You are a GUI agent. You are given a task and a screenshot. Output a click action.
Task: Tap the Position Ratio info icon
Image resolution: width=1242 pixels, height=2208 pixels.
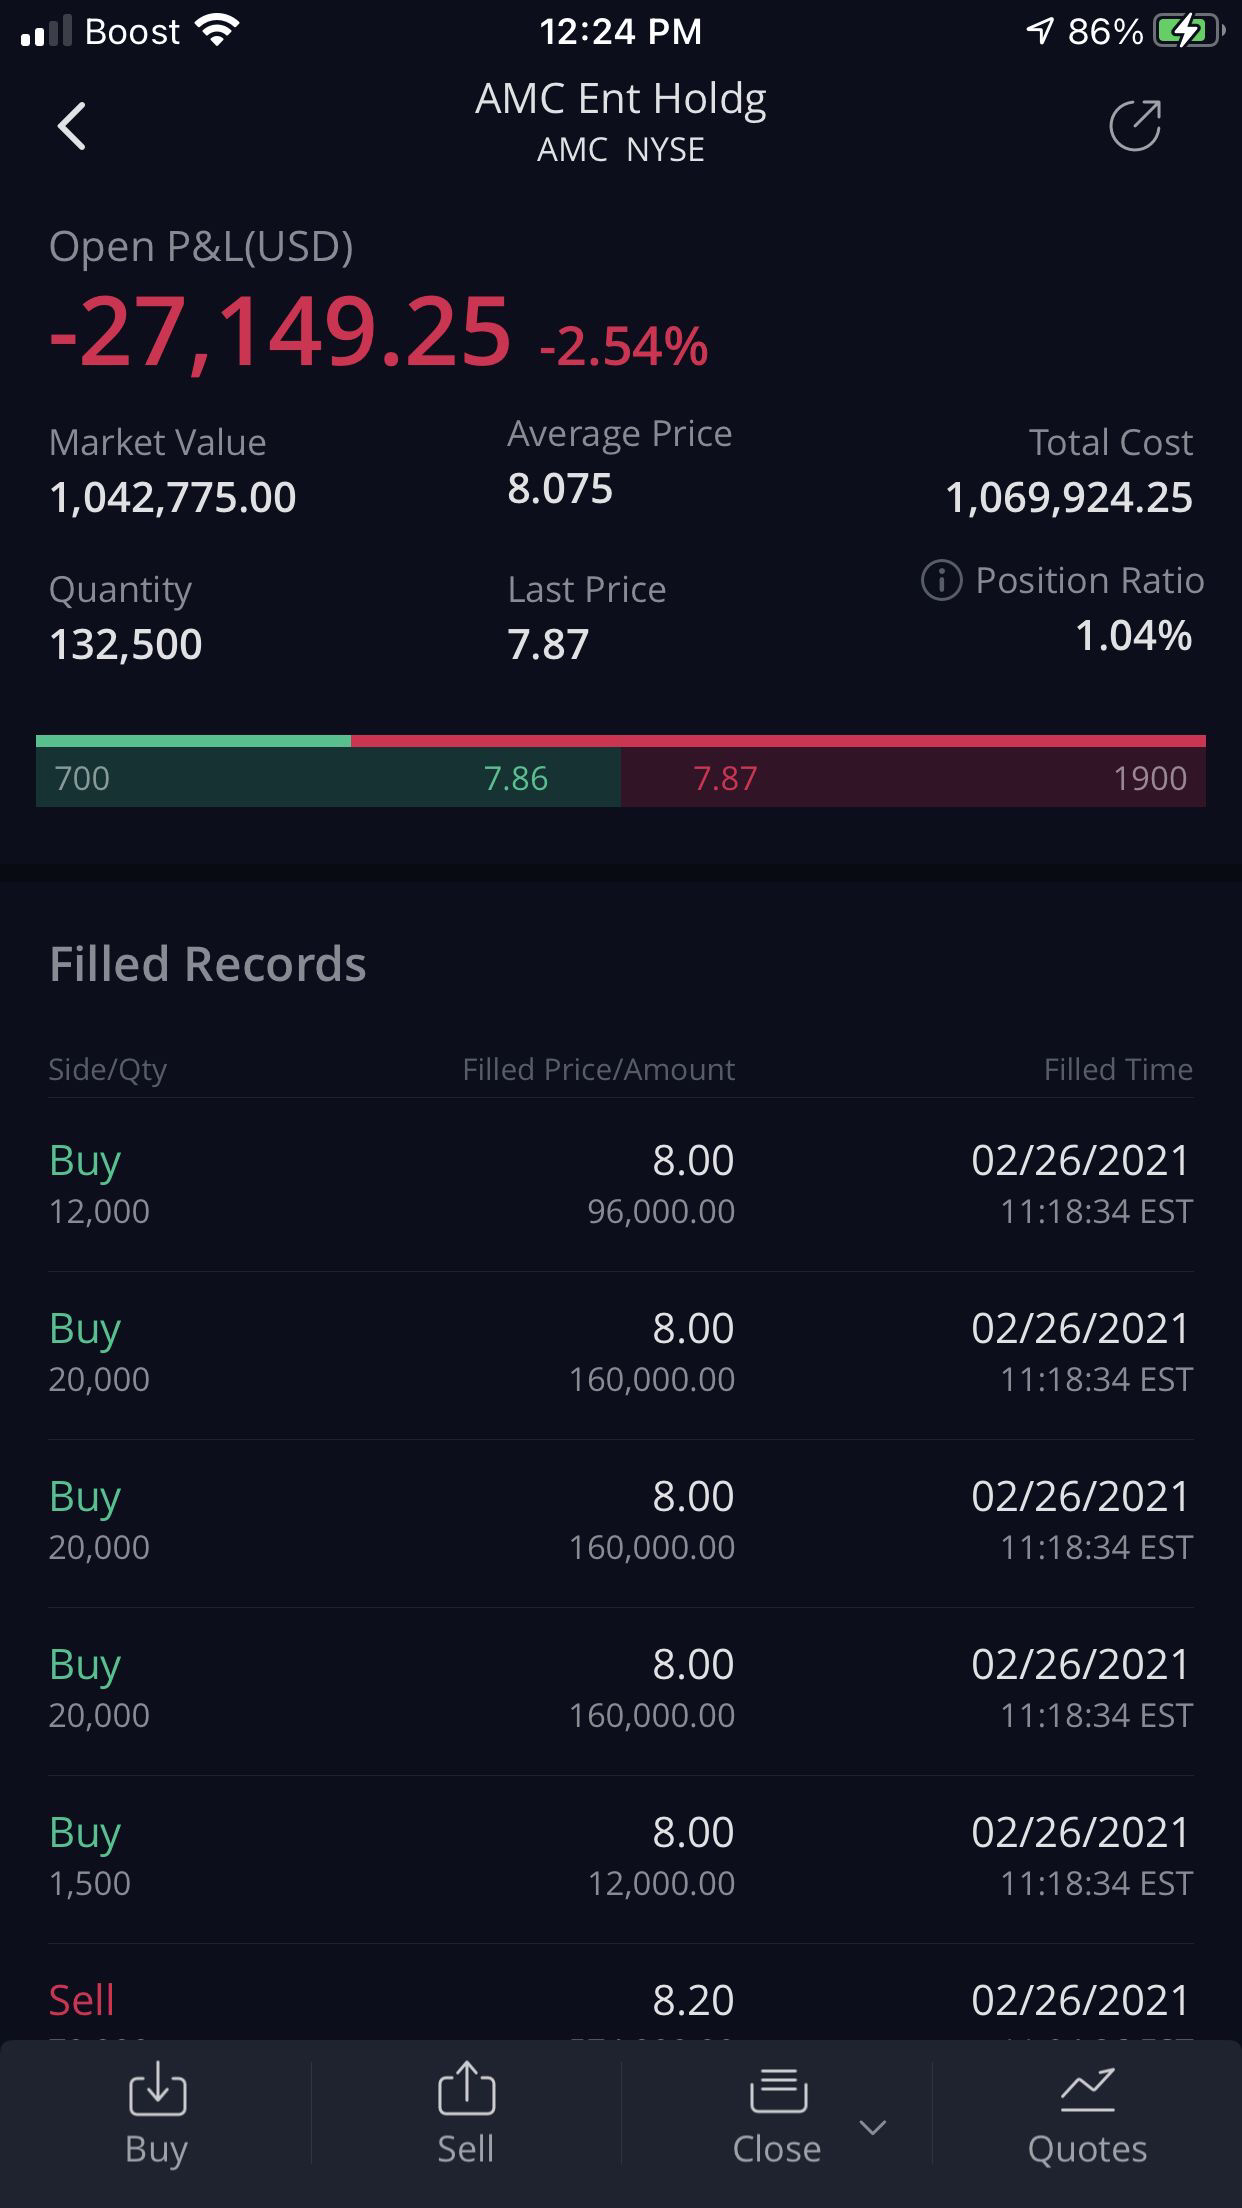click(x=941, y=580)
